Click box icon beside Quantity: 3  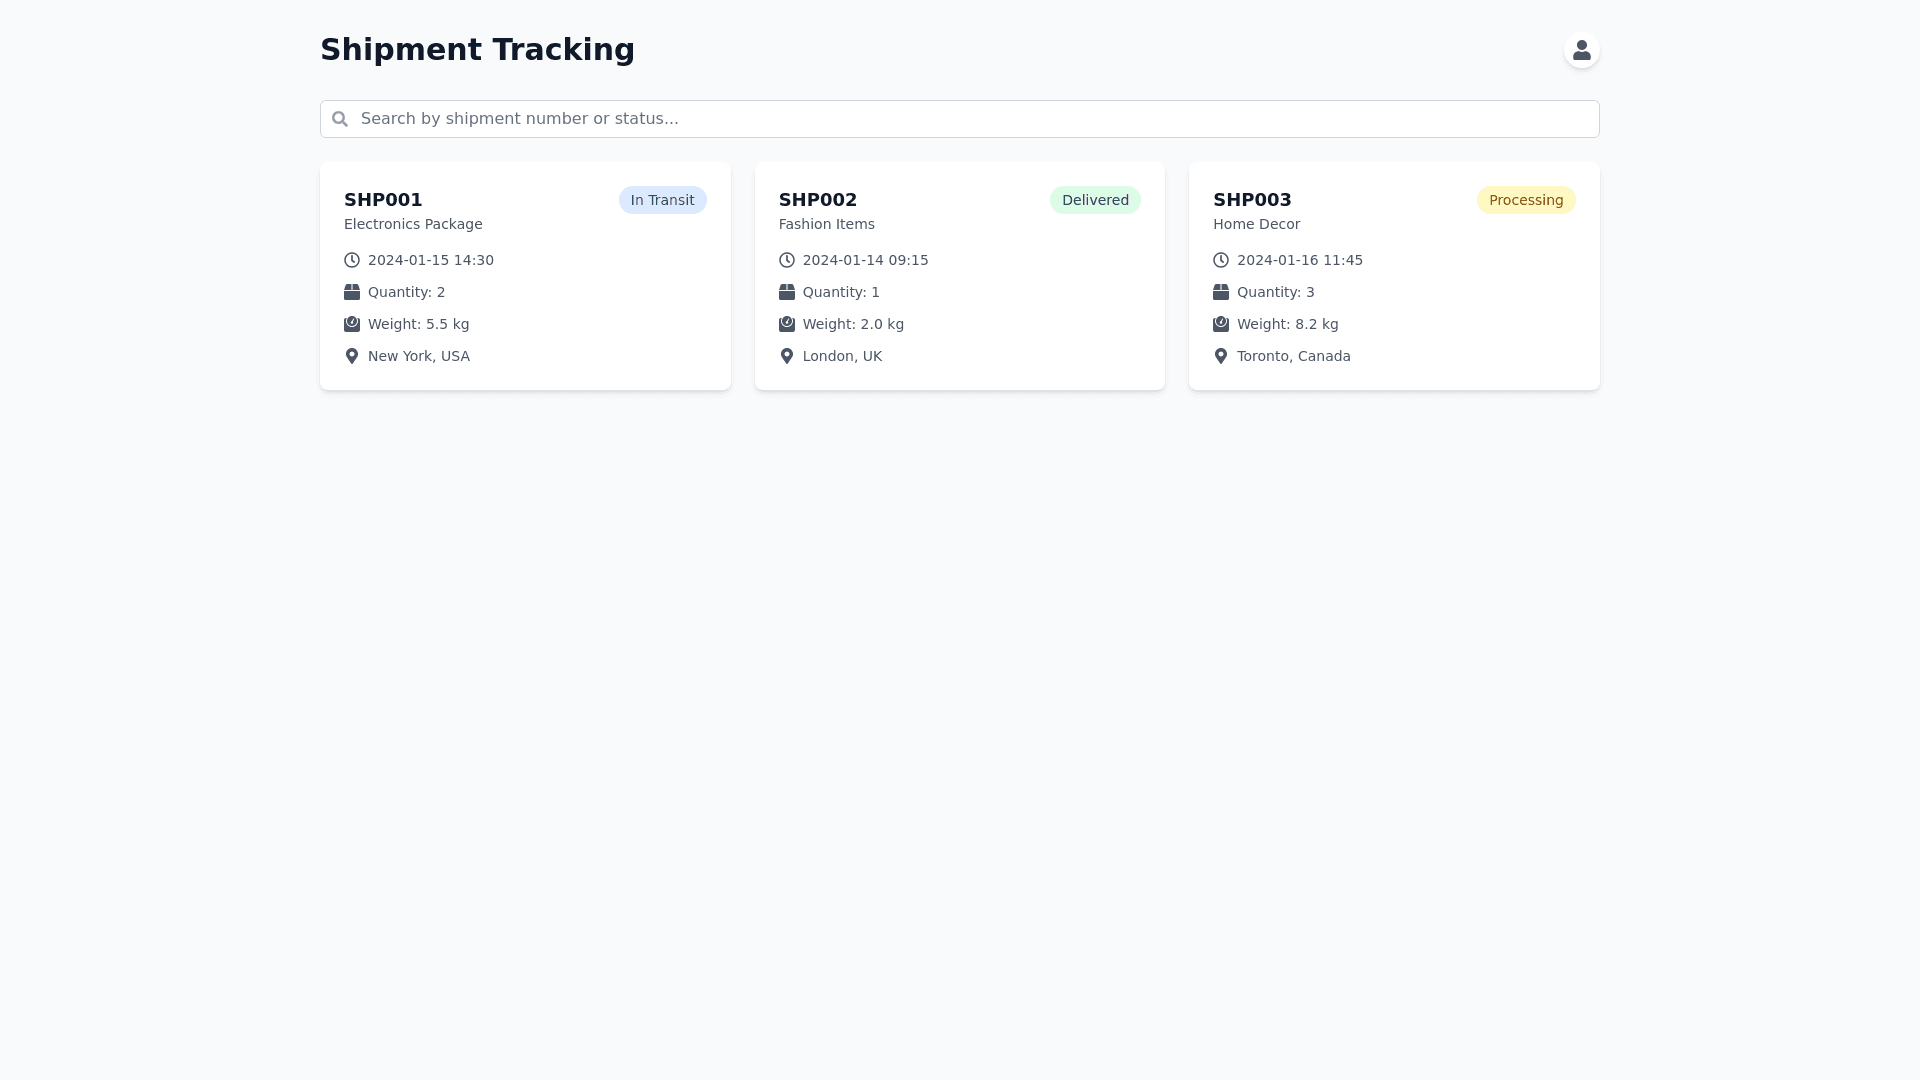tap(1221, 292)
